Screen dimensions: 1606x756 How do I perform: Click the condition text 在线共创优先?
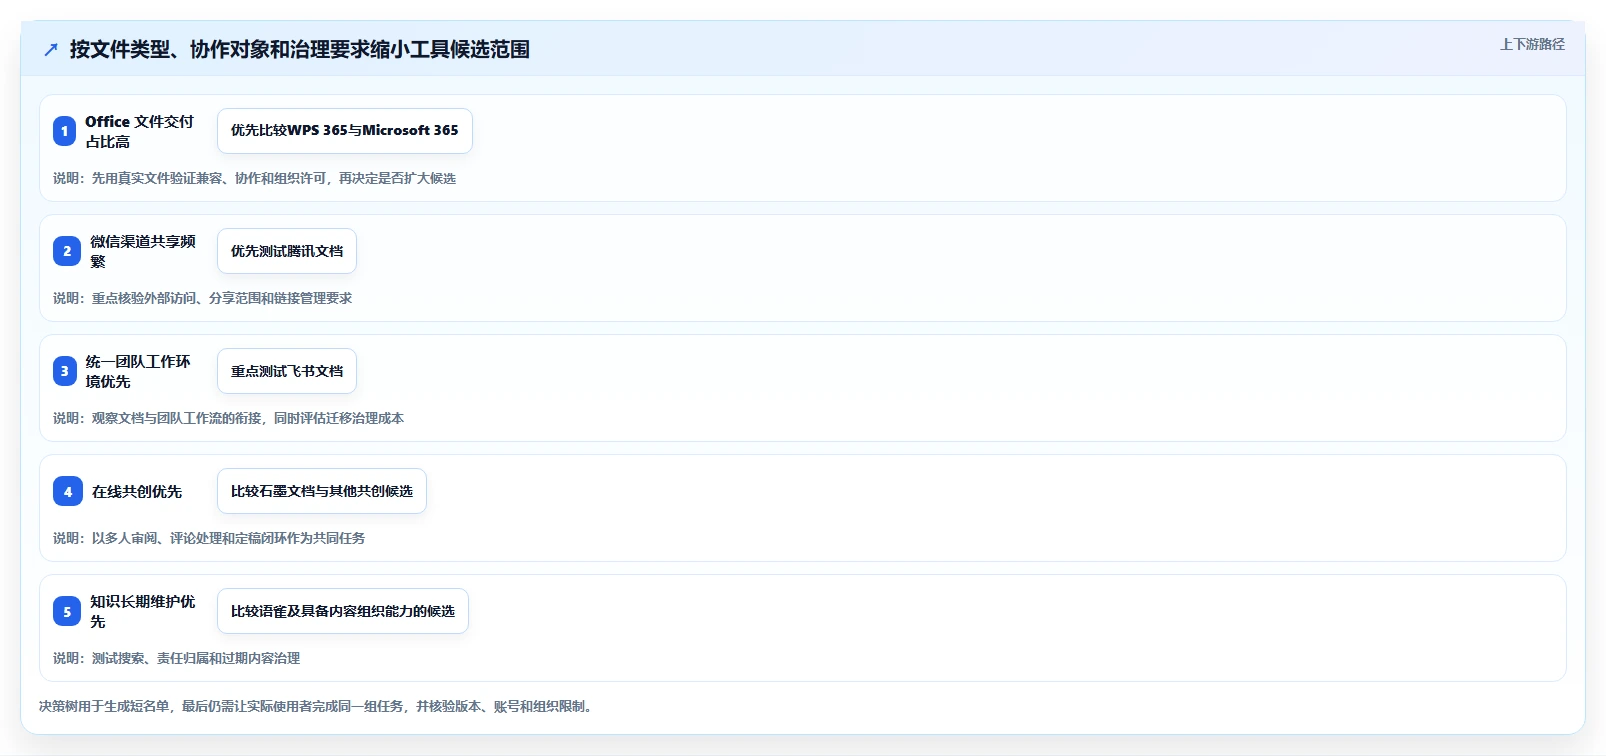tap(137, 491)
